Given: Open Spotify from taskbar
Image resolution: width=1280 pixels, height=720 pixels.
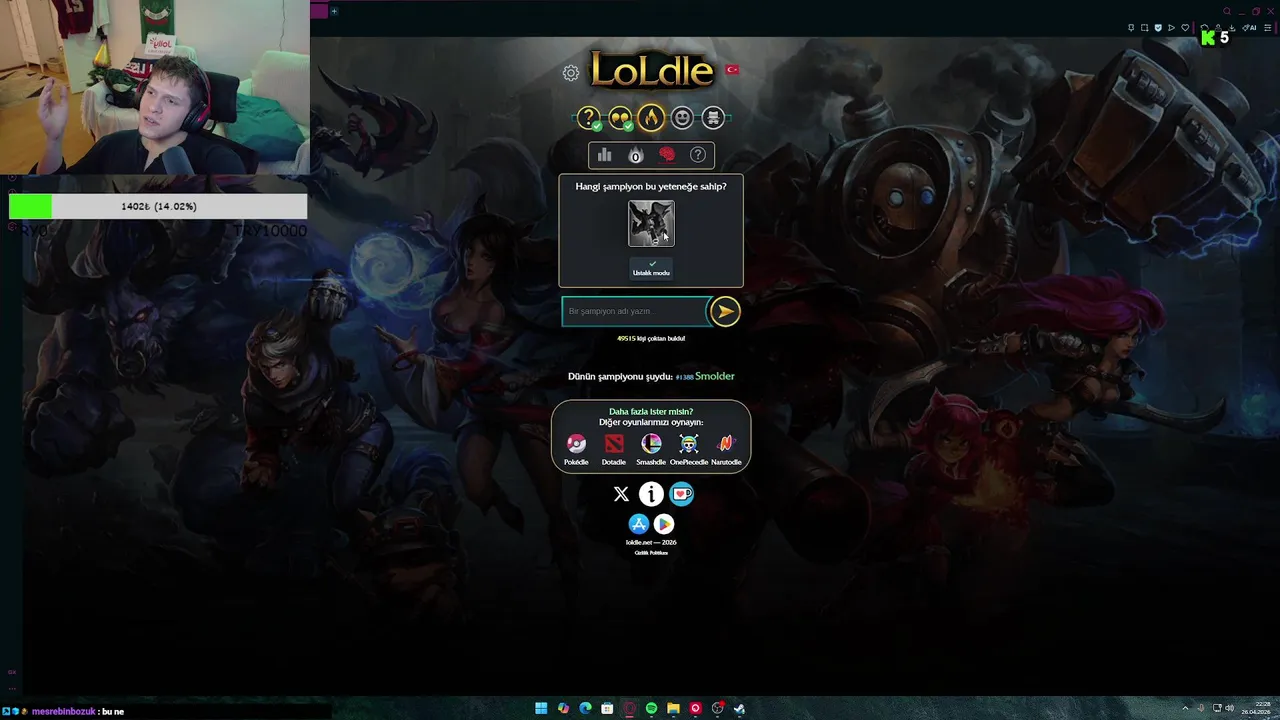Looking at the screenshot, I should 651,708.
